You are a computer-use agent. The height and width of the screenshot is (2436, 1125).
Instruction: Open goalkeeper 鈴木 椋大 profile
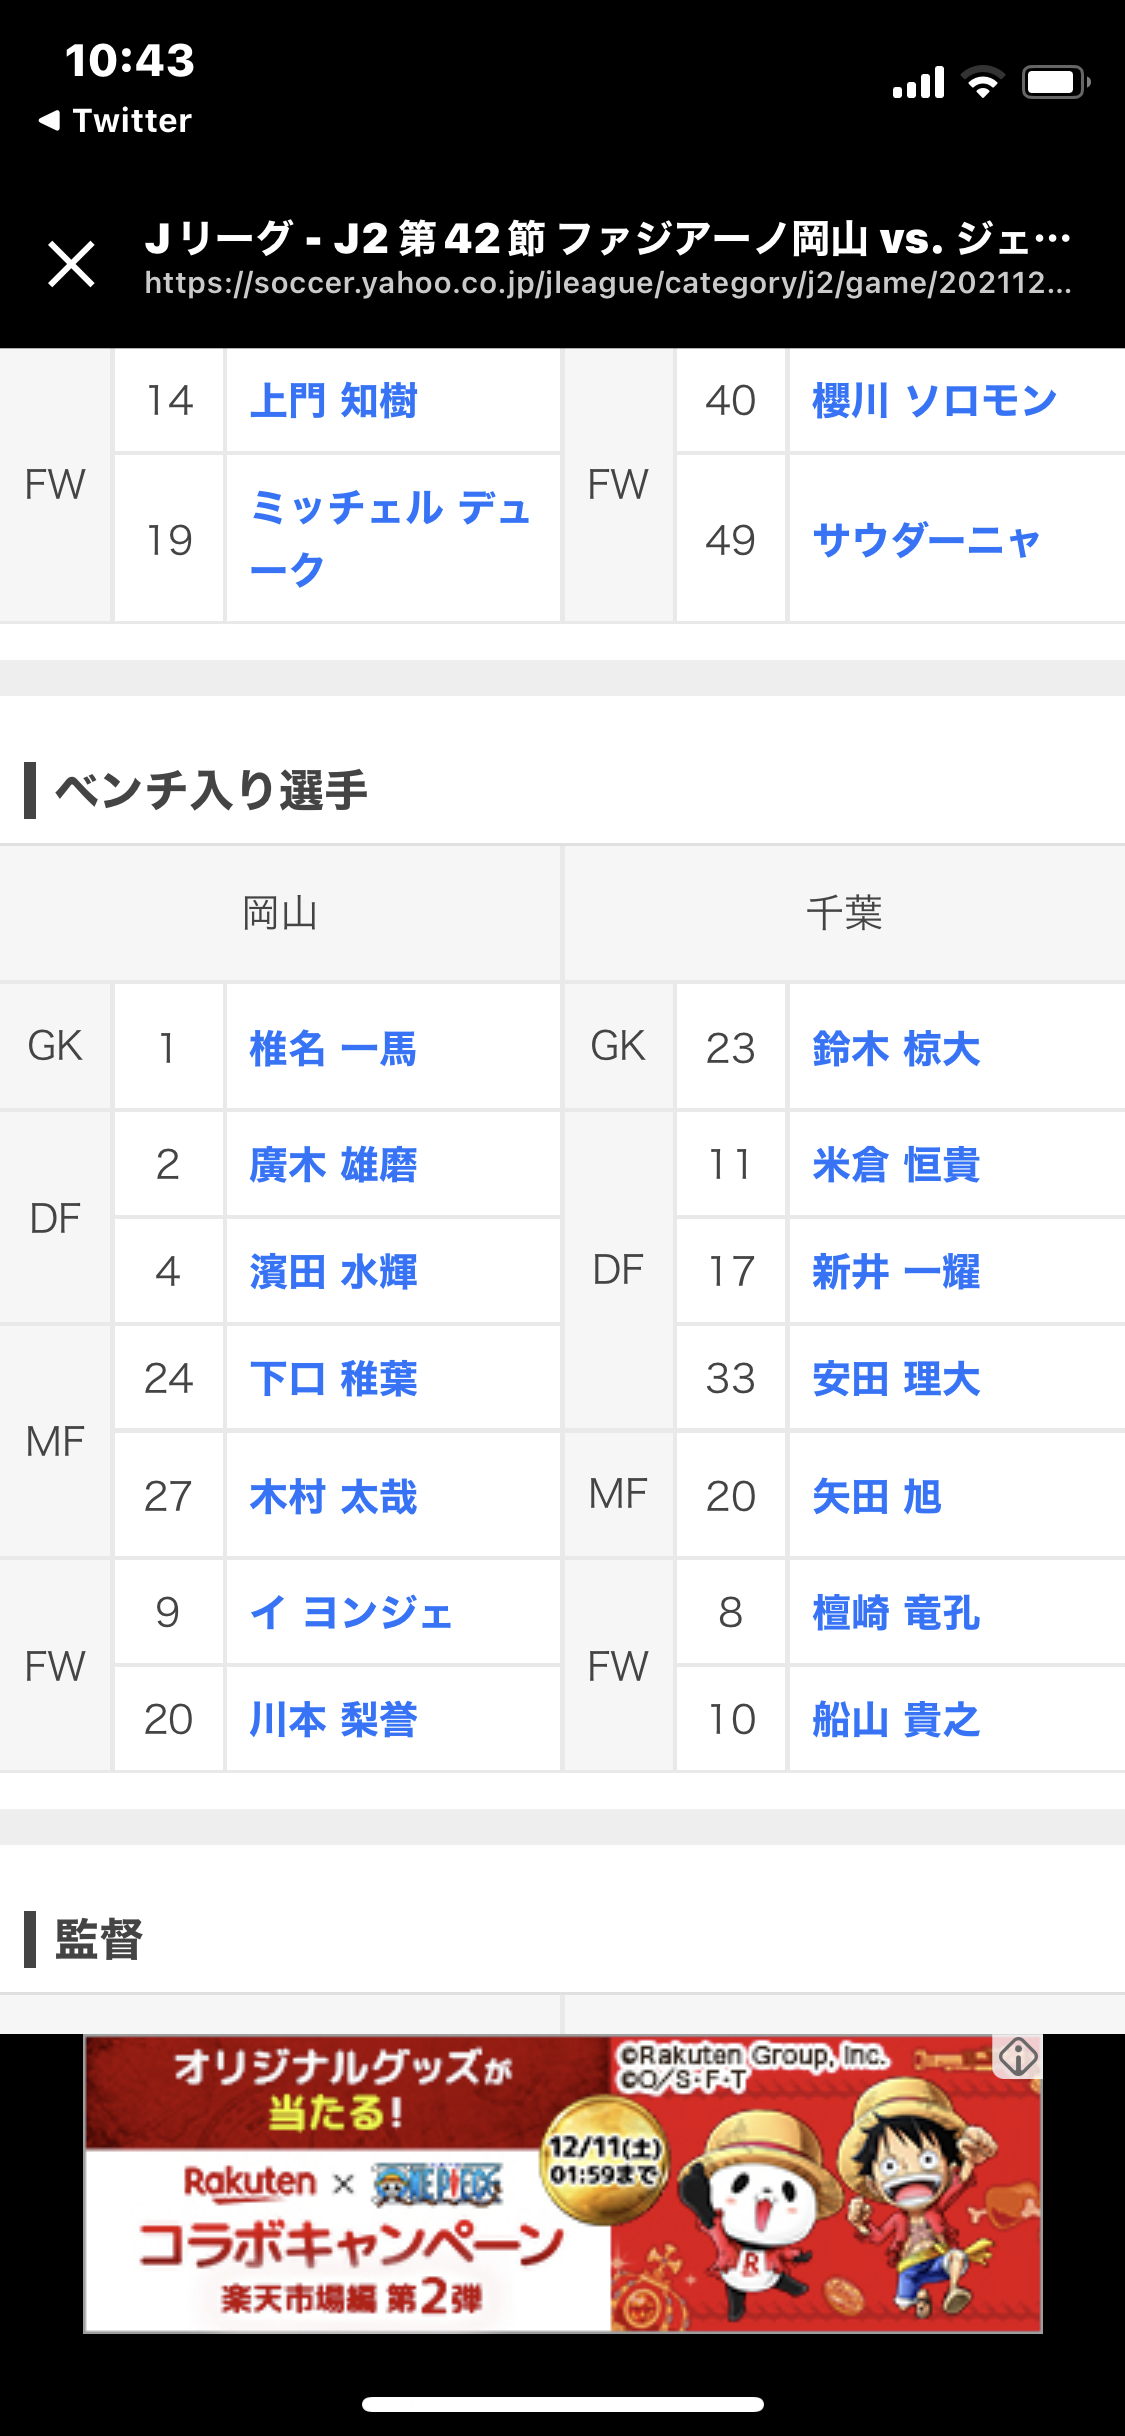(x=896, y=1049)
